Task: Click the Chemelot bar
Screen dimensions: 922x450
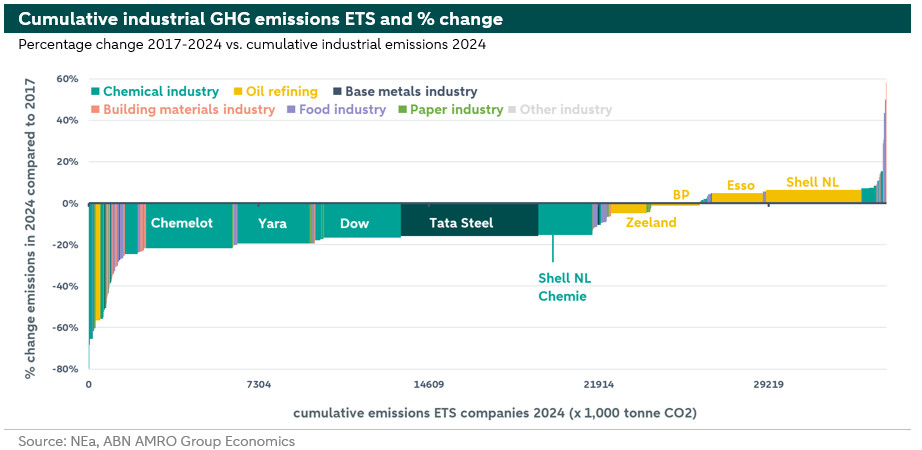Action: [189, 226]
